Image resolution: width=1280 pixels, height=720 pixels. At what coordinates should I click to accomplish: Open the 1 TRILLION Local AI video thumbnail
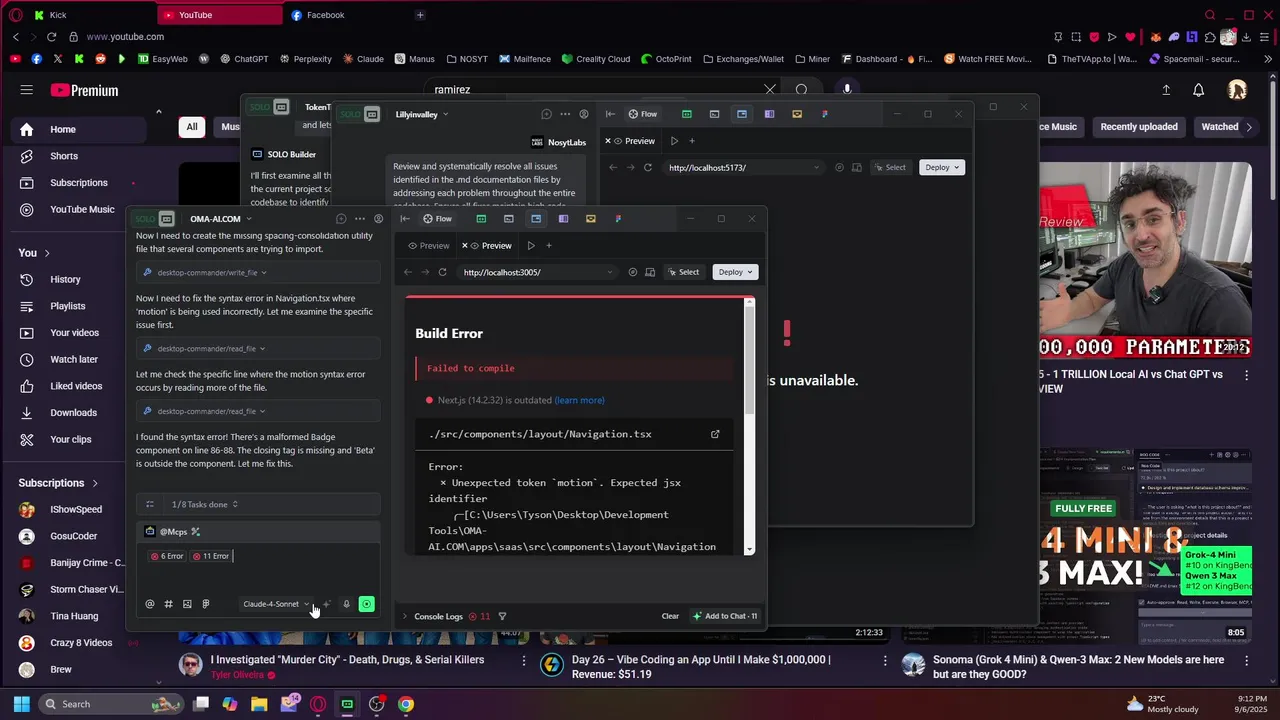click(1145, 260)
